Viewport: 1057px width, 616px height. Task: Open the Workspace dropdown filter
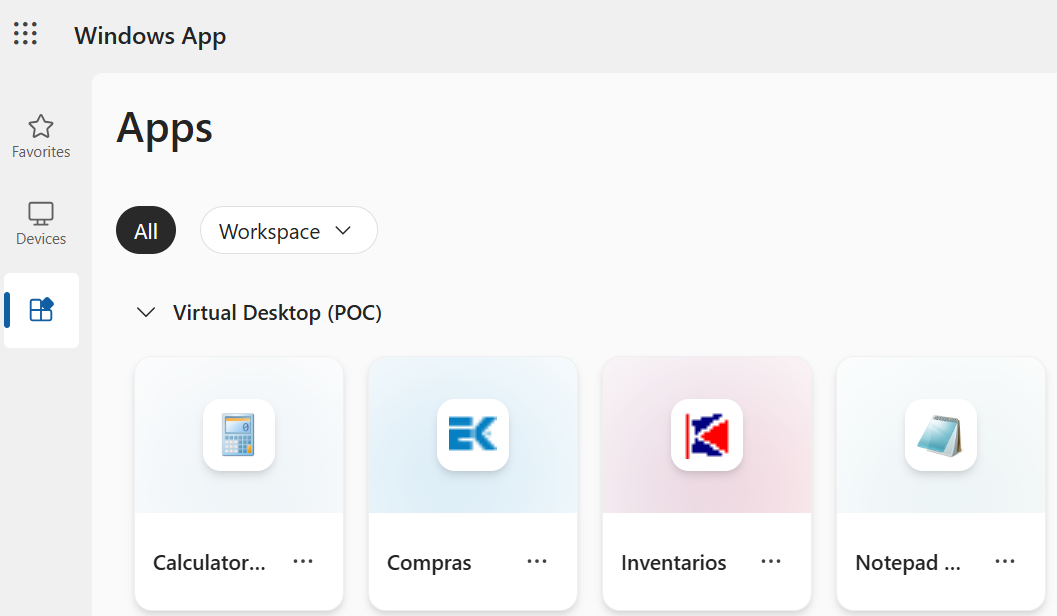point(289,230)
